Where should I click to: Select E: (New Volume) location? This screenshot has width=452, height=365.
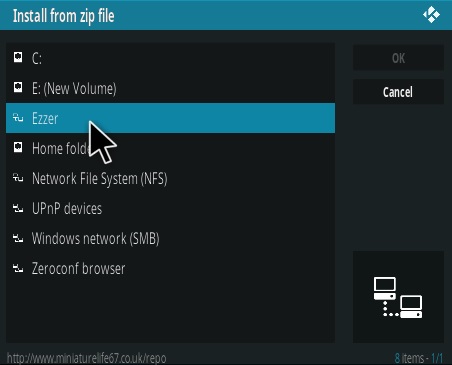170,88
